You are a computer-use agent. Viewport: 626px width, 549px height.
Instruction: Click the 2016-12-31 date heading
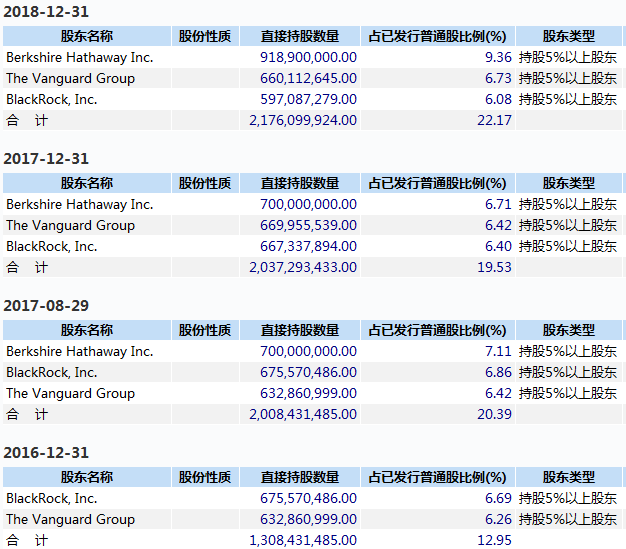pos(46,452)
